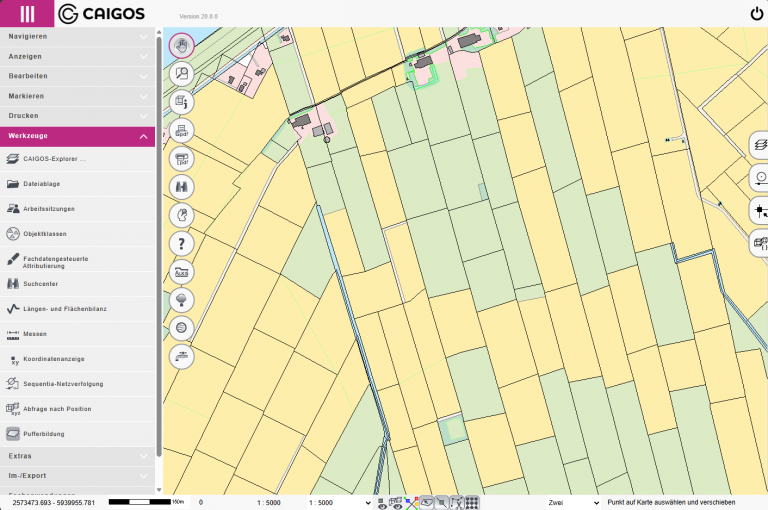Image resolution: width=768 pixels, height=510 pixels.
Task: Click the sidebar vertical scrollbar
Action: click(159, 247)
